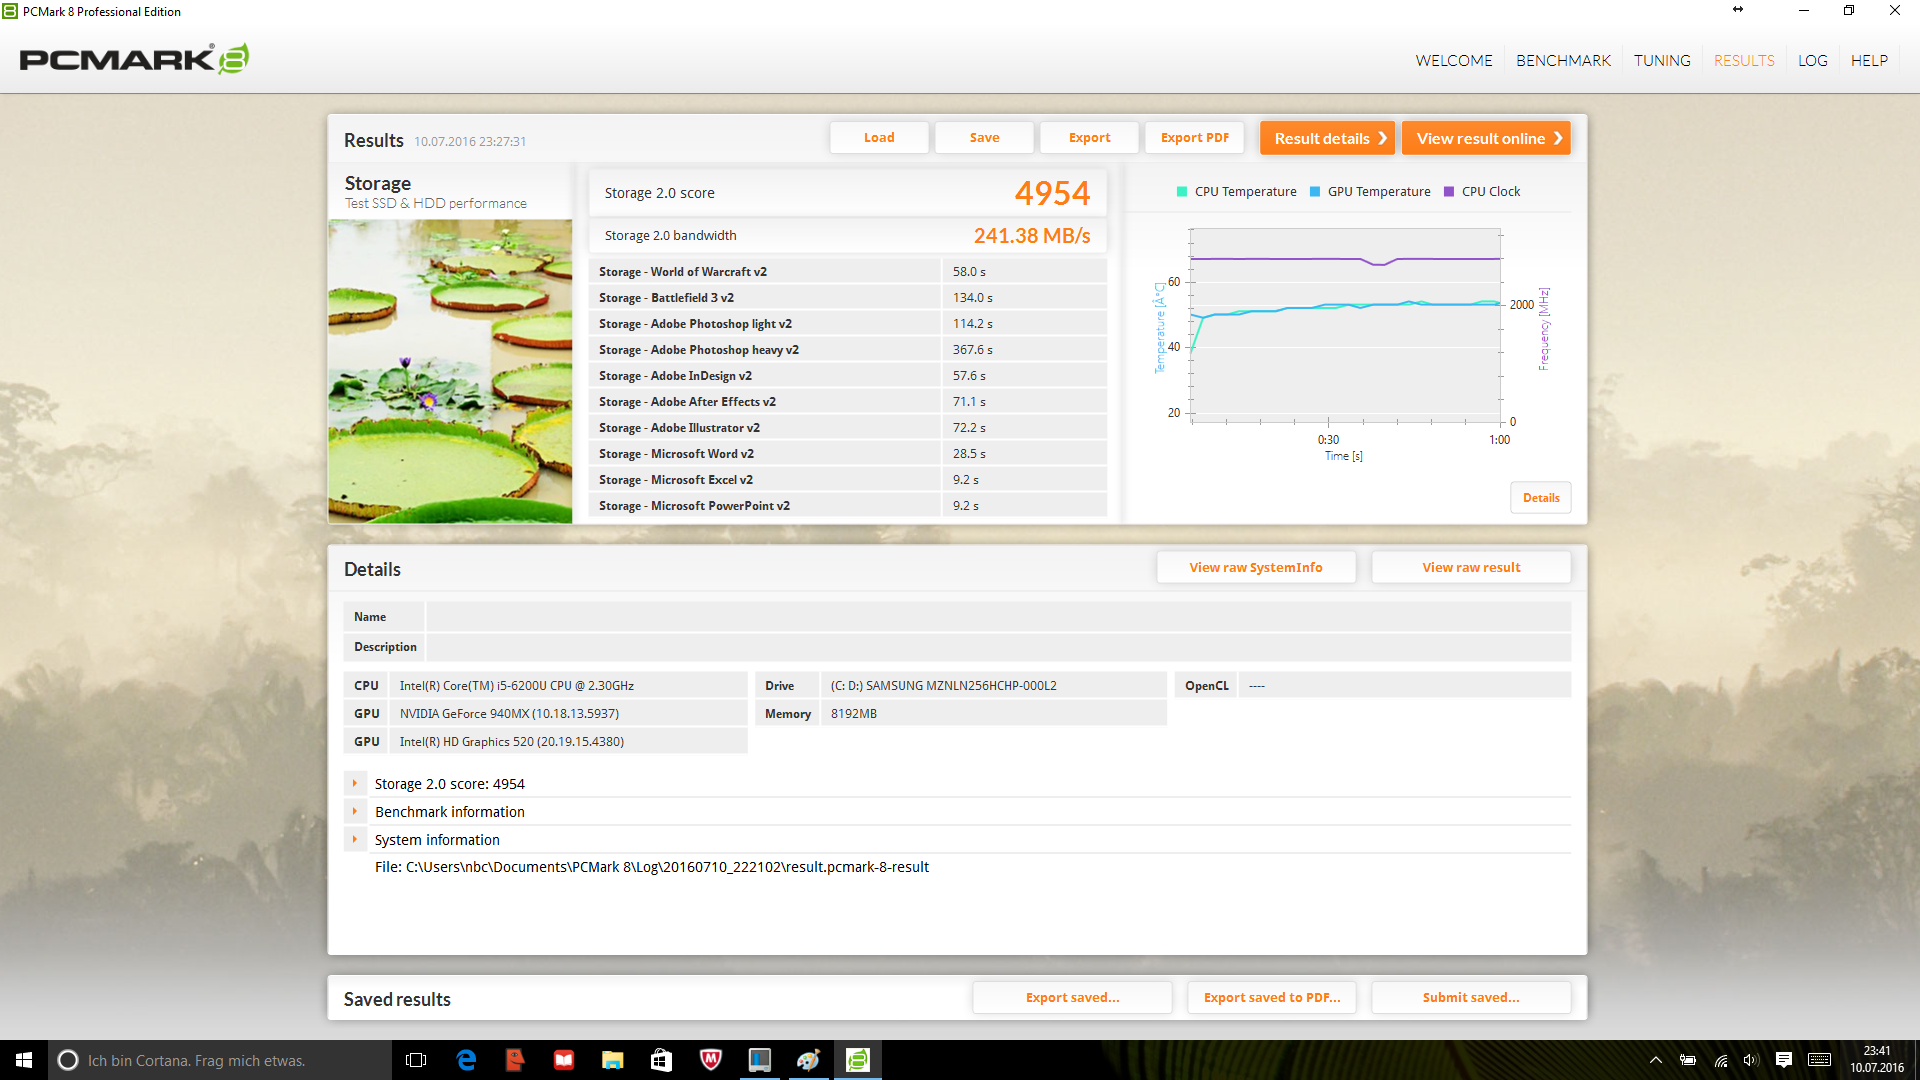1920x1080 pixels.
Task: Click the SAMSUNG MZNLN256HCHP drive value
Action: point(943,686)
